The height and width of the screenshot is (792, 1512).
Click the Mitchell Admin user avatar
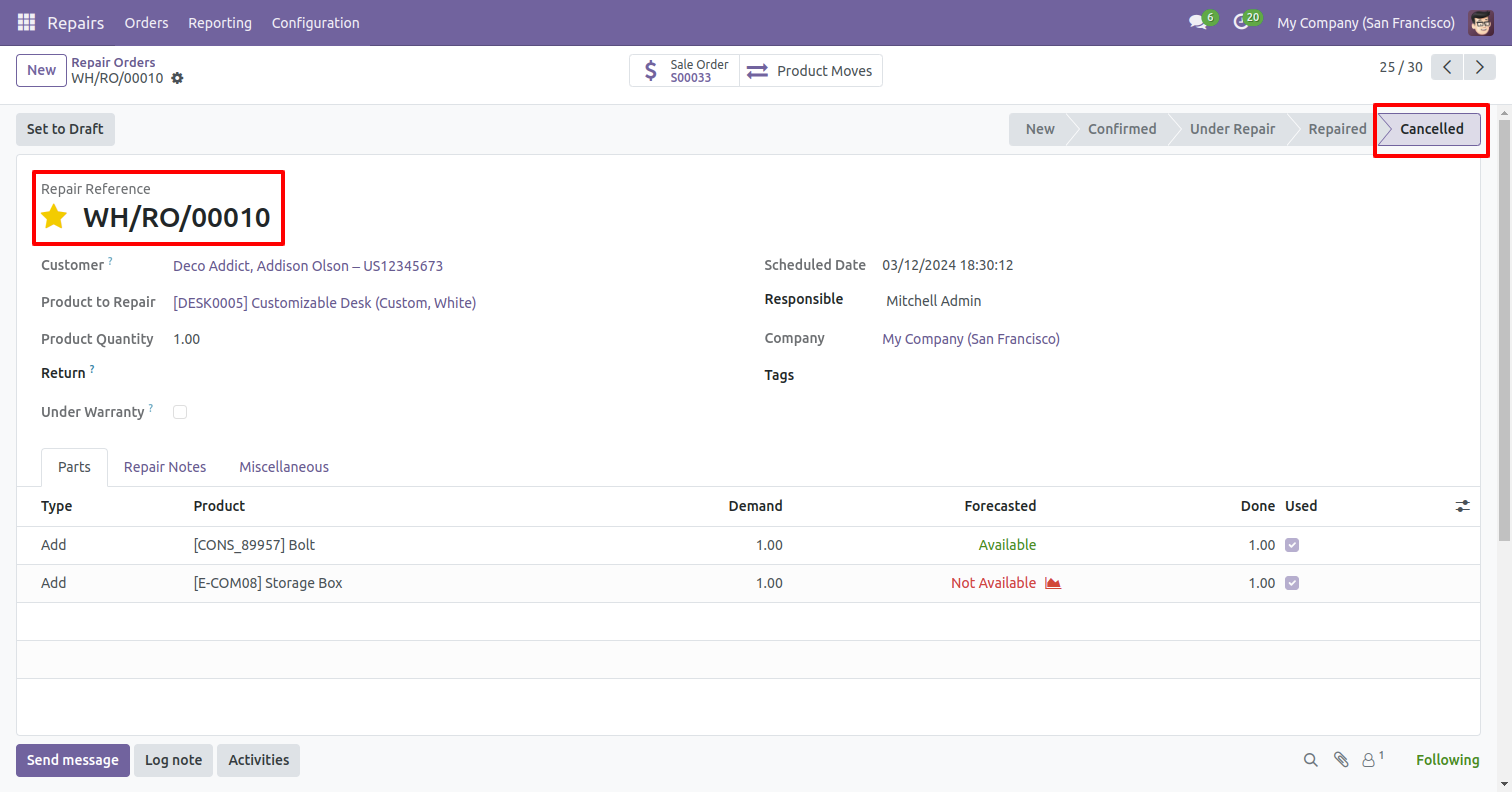point(1481,22)
